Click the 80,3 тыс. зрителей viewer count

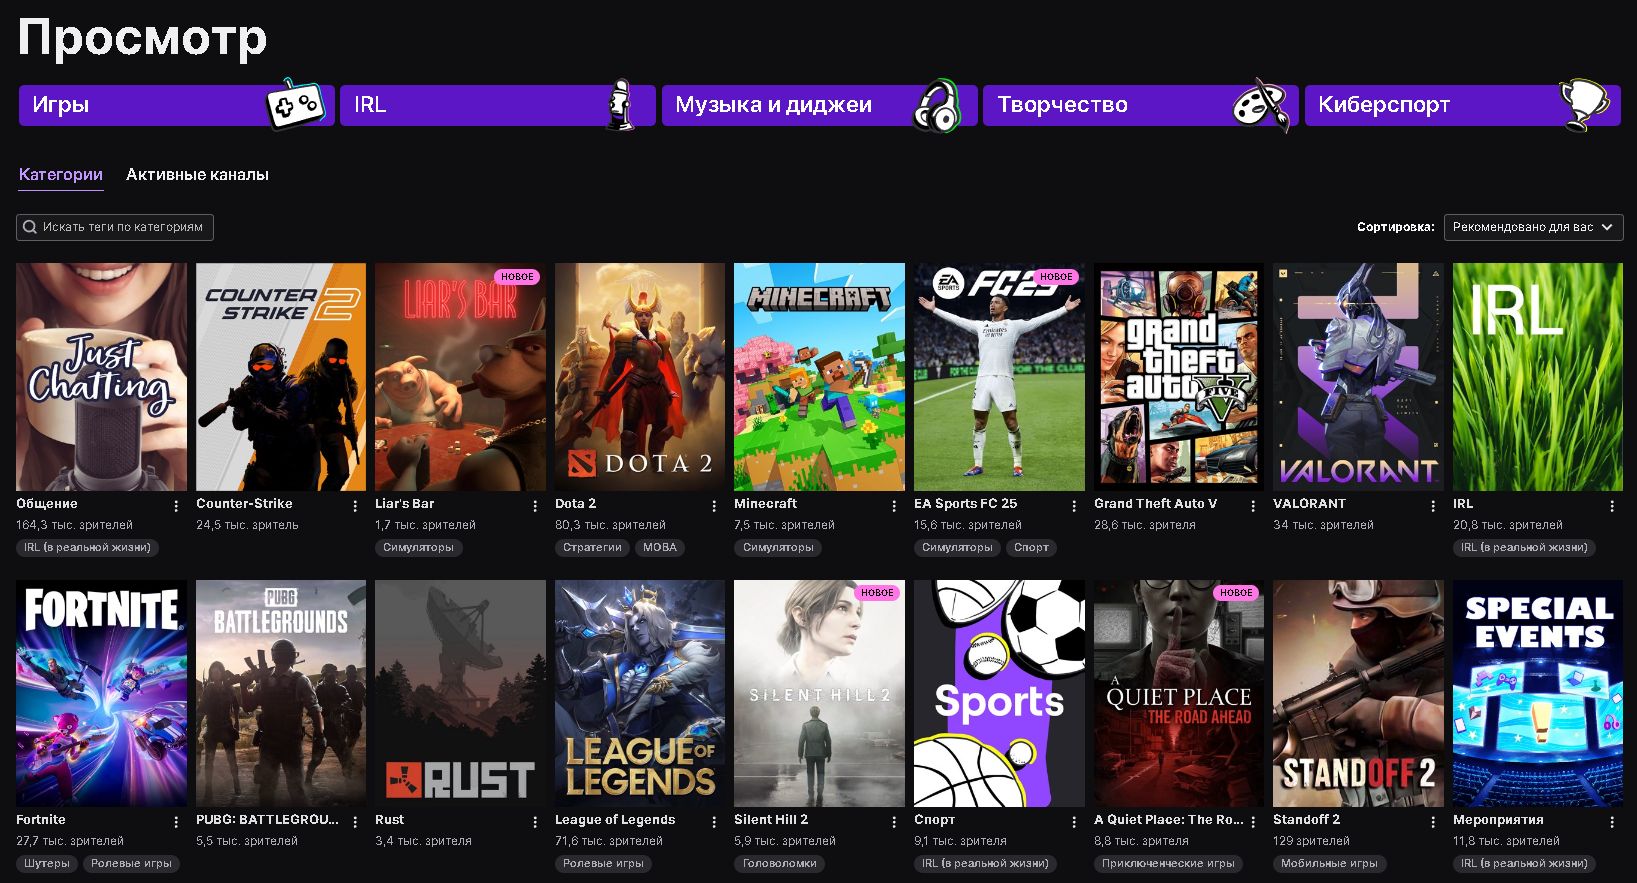pyautogui.click(x=610, y=525)
